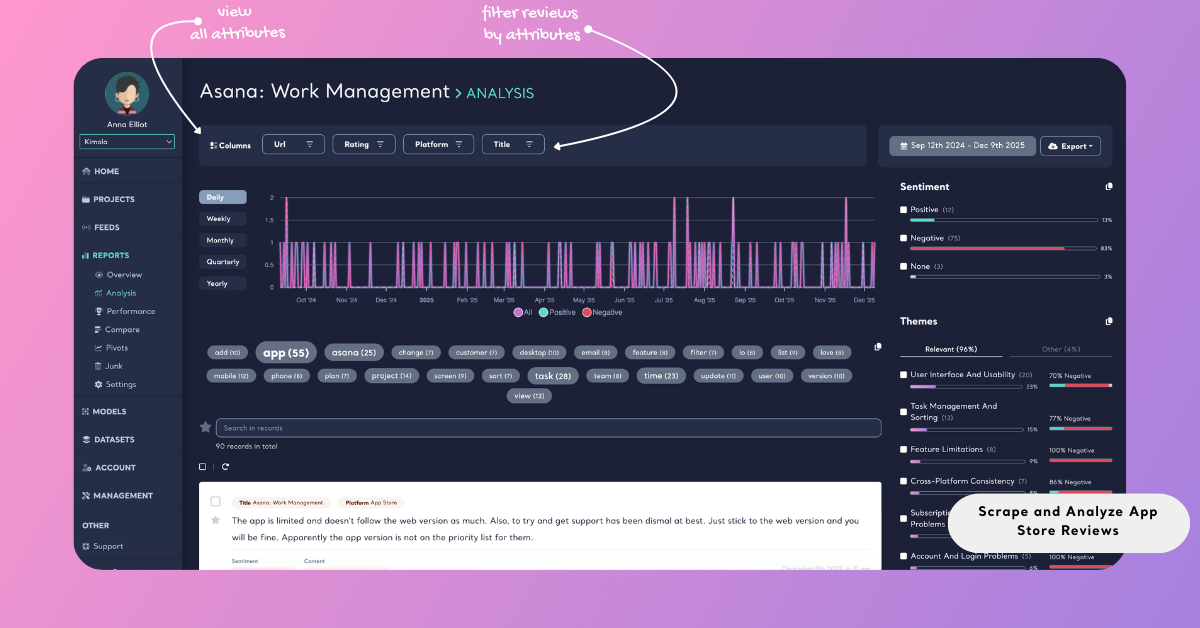Click the Rating filter icon
This screenshot has height=628, width=1200.
click(380, 145)
